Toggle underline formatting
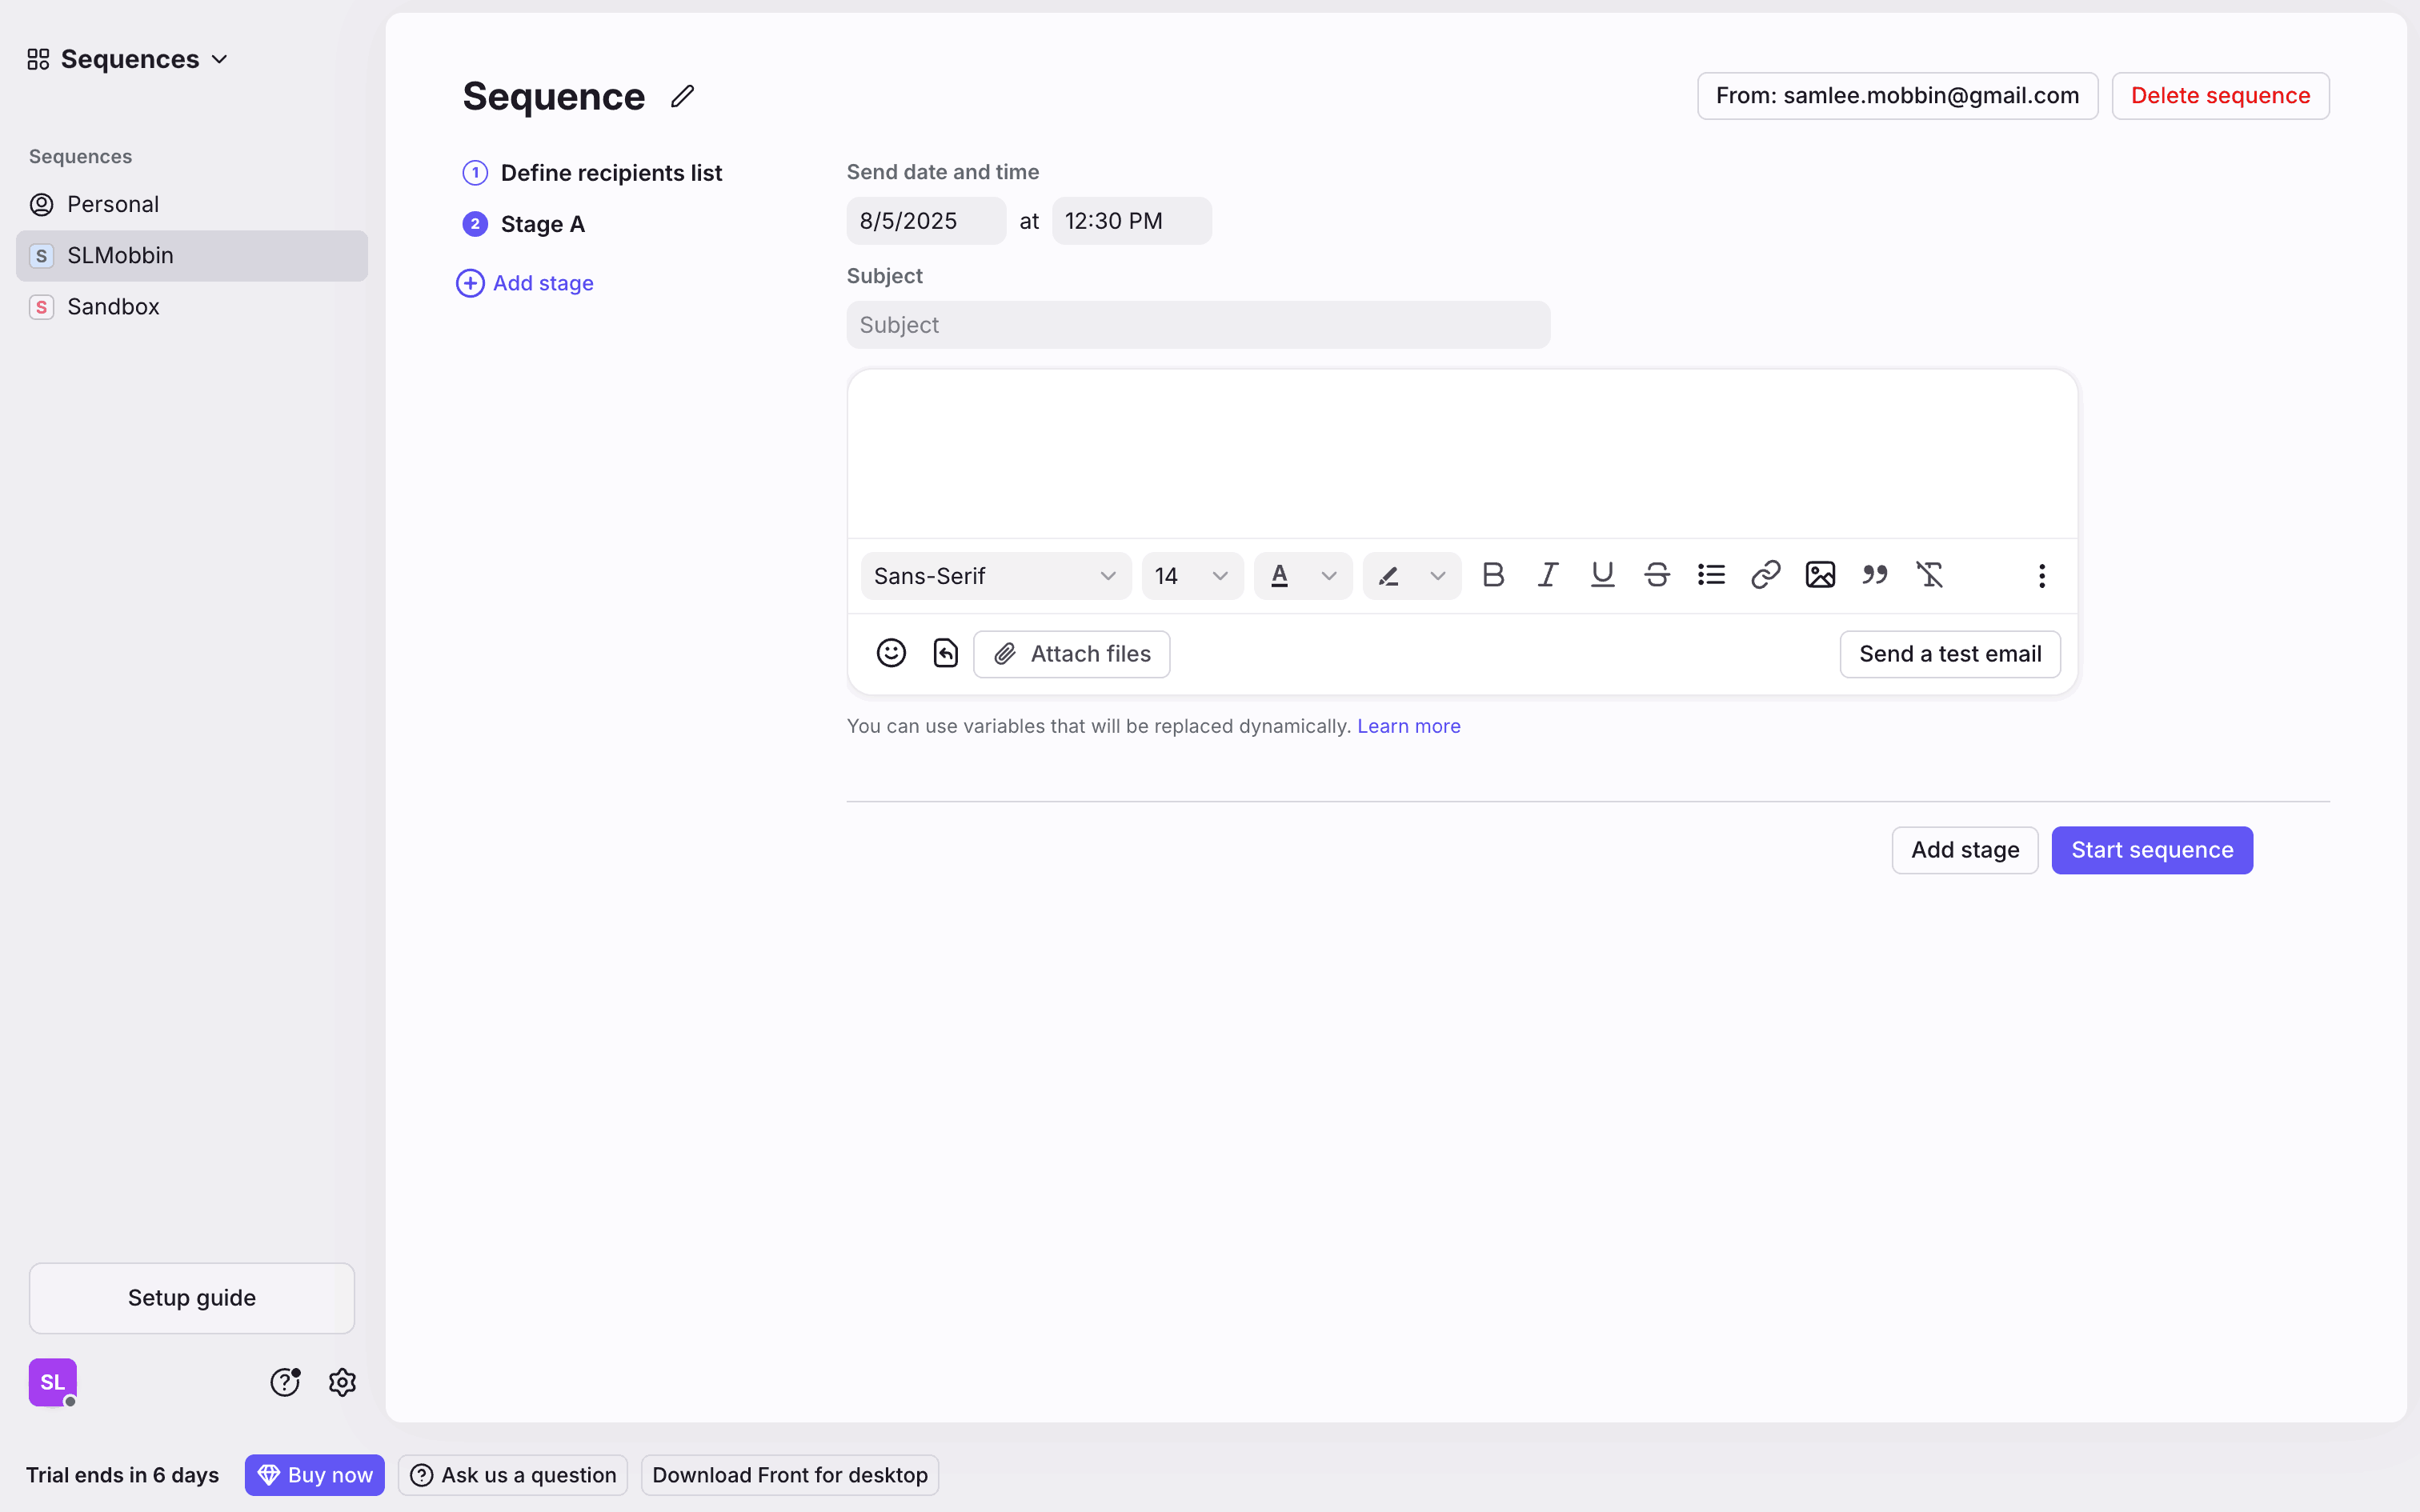This screenshot has height=1512, width=2420. point(1602,575)
